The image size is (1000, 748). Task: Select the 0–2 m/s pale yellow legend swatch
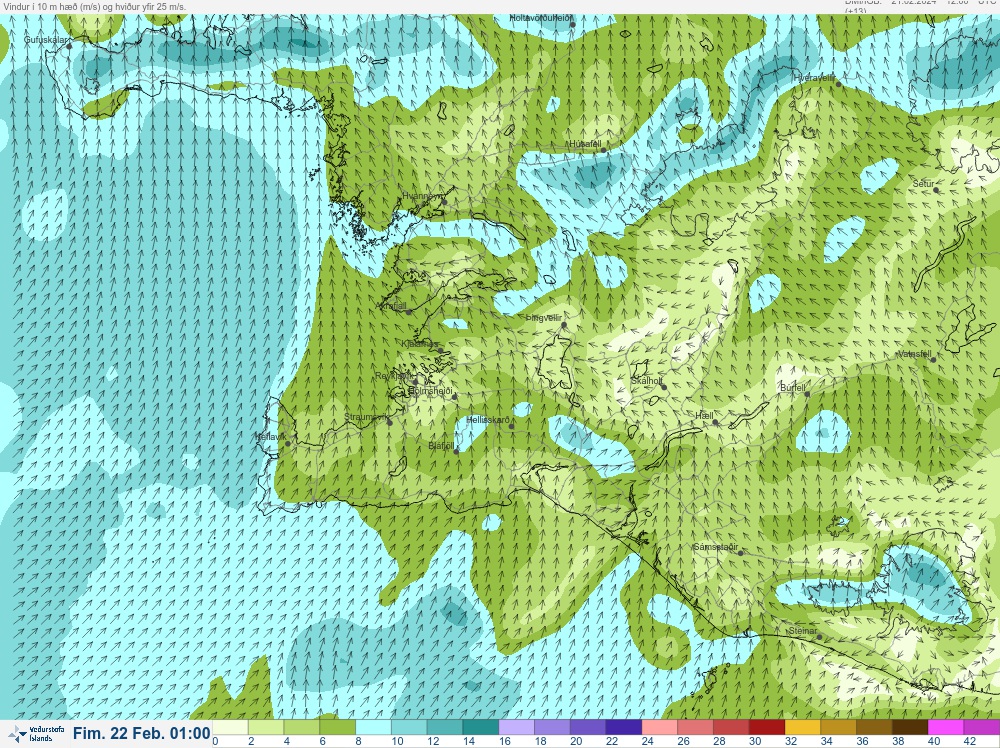[230, 728]
